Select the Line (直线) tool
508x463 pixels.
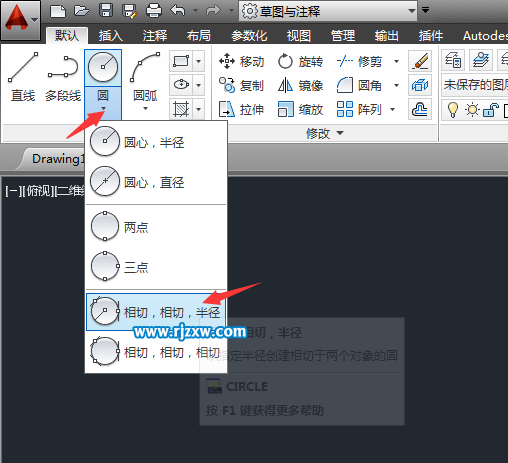click(23, 77)
